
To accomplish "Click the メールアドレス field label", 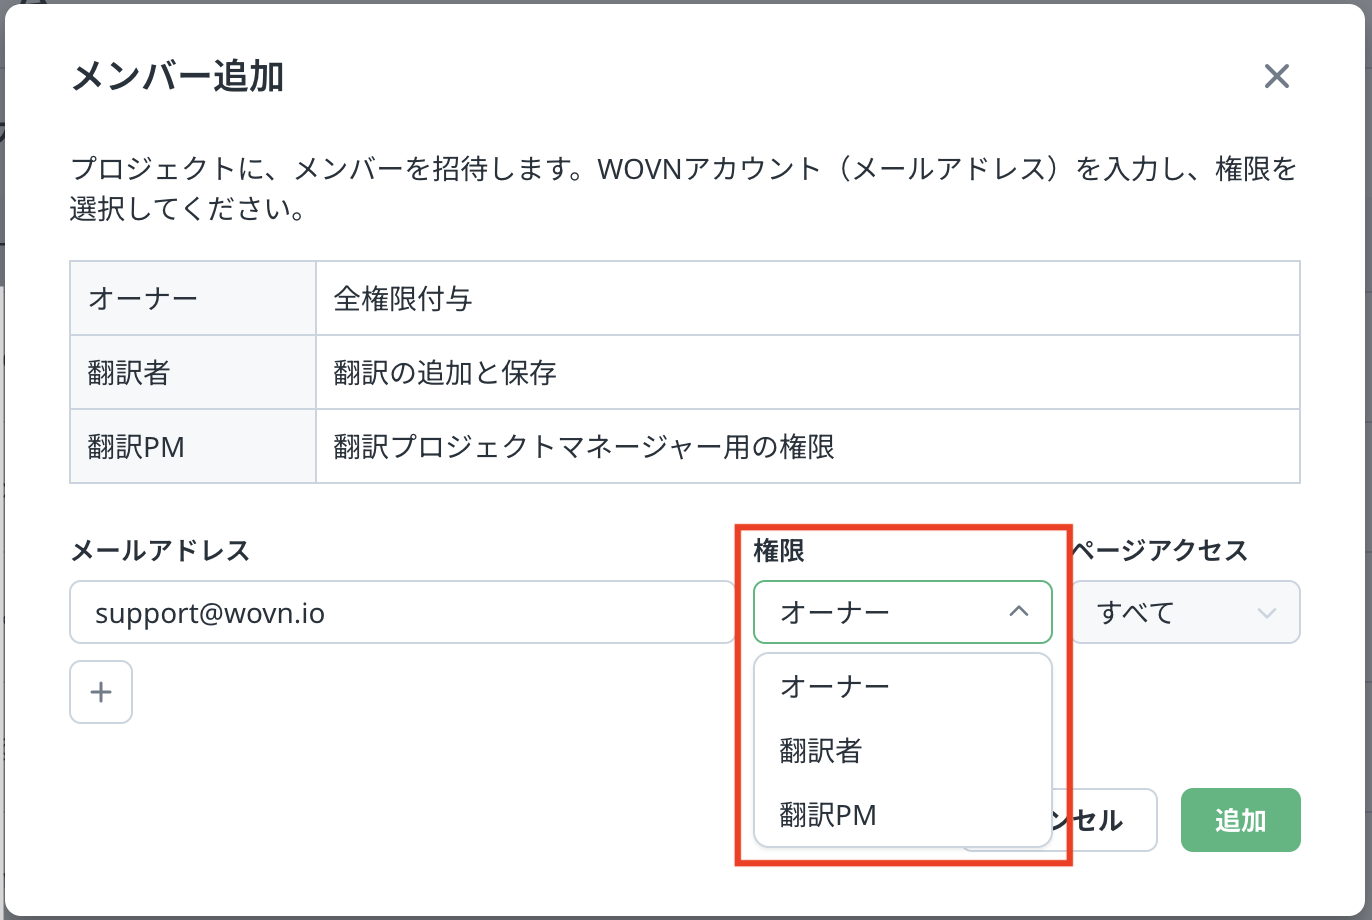I will (x=160, y=549).
